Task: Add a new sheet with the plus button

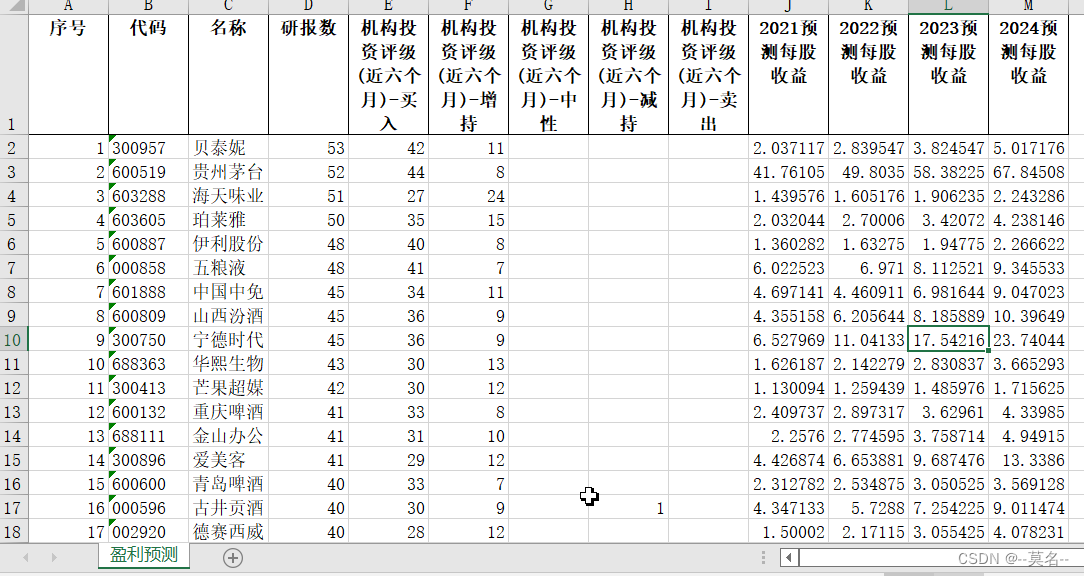Action: coord(233,557)
